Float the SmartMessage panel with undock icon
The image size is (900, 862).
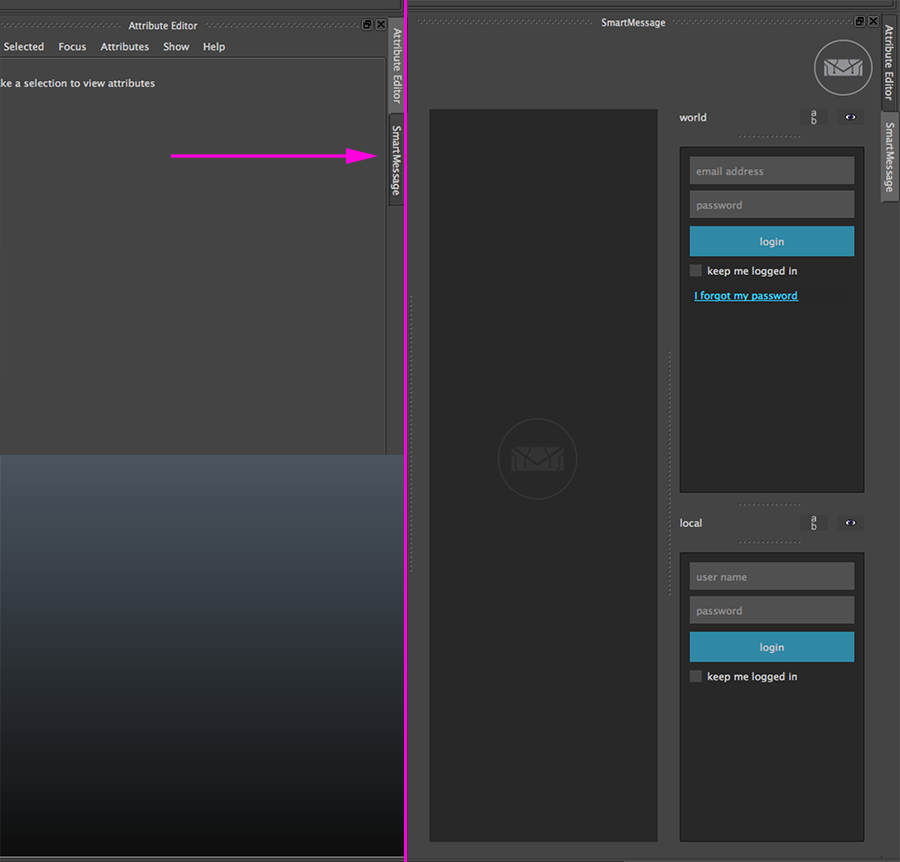pyautogui.click(x=860, y=22)
